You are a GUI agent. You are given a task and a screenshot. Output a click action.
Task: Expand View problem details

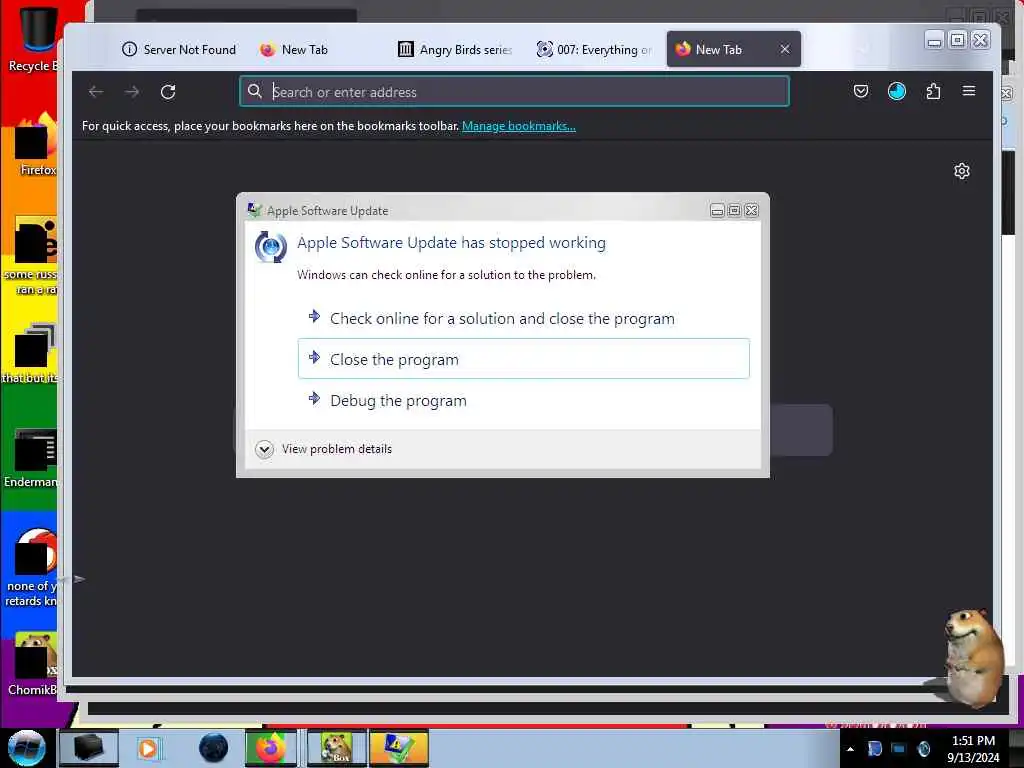point(325,449)
